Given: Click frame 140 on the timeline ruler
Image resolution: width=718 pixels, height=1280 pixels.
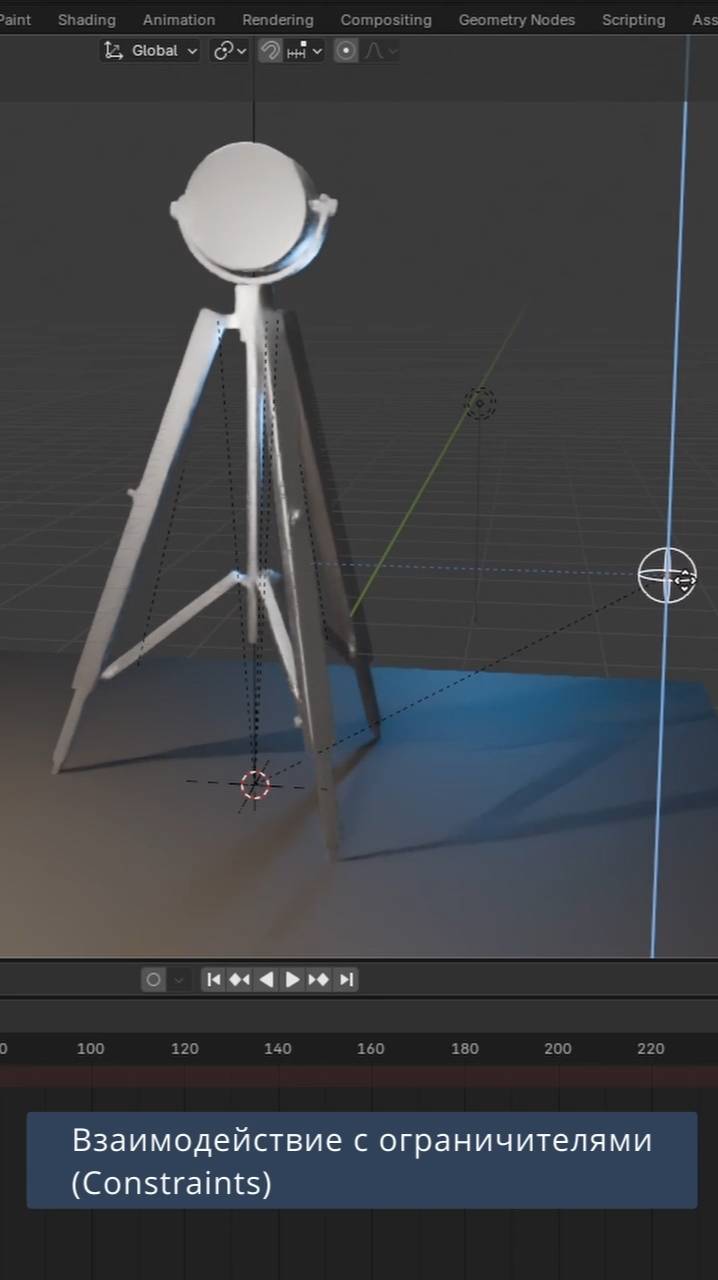Looking at the screenshot, I should 278,1049.
